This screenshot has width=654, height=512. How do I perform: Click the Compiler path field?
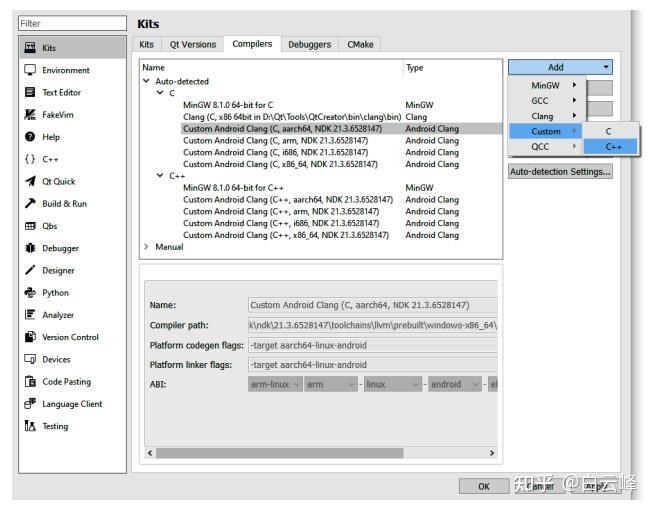(x=372, y=325)
